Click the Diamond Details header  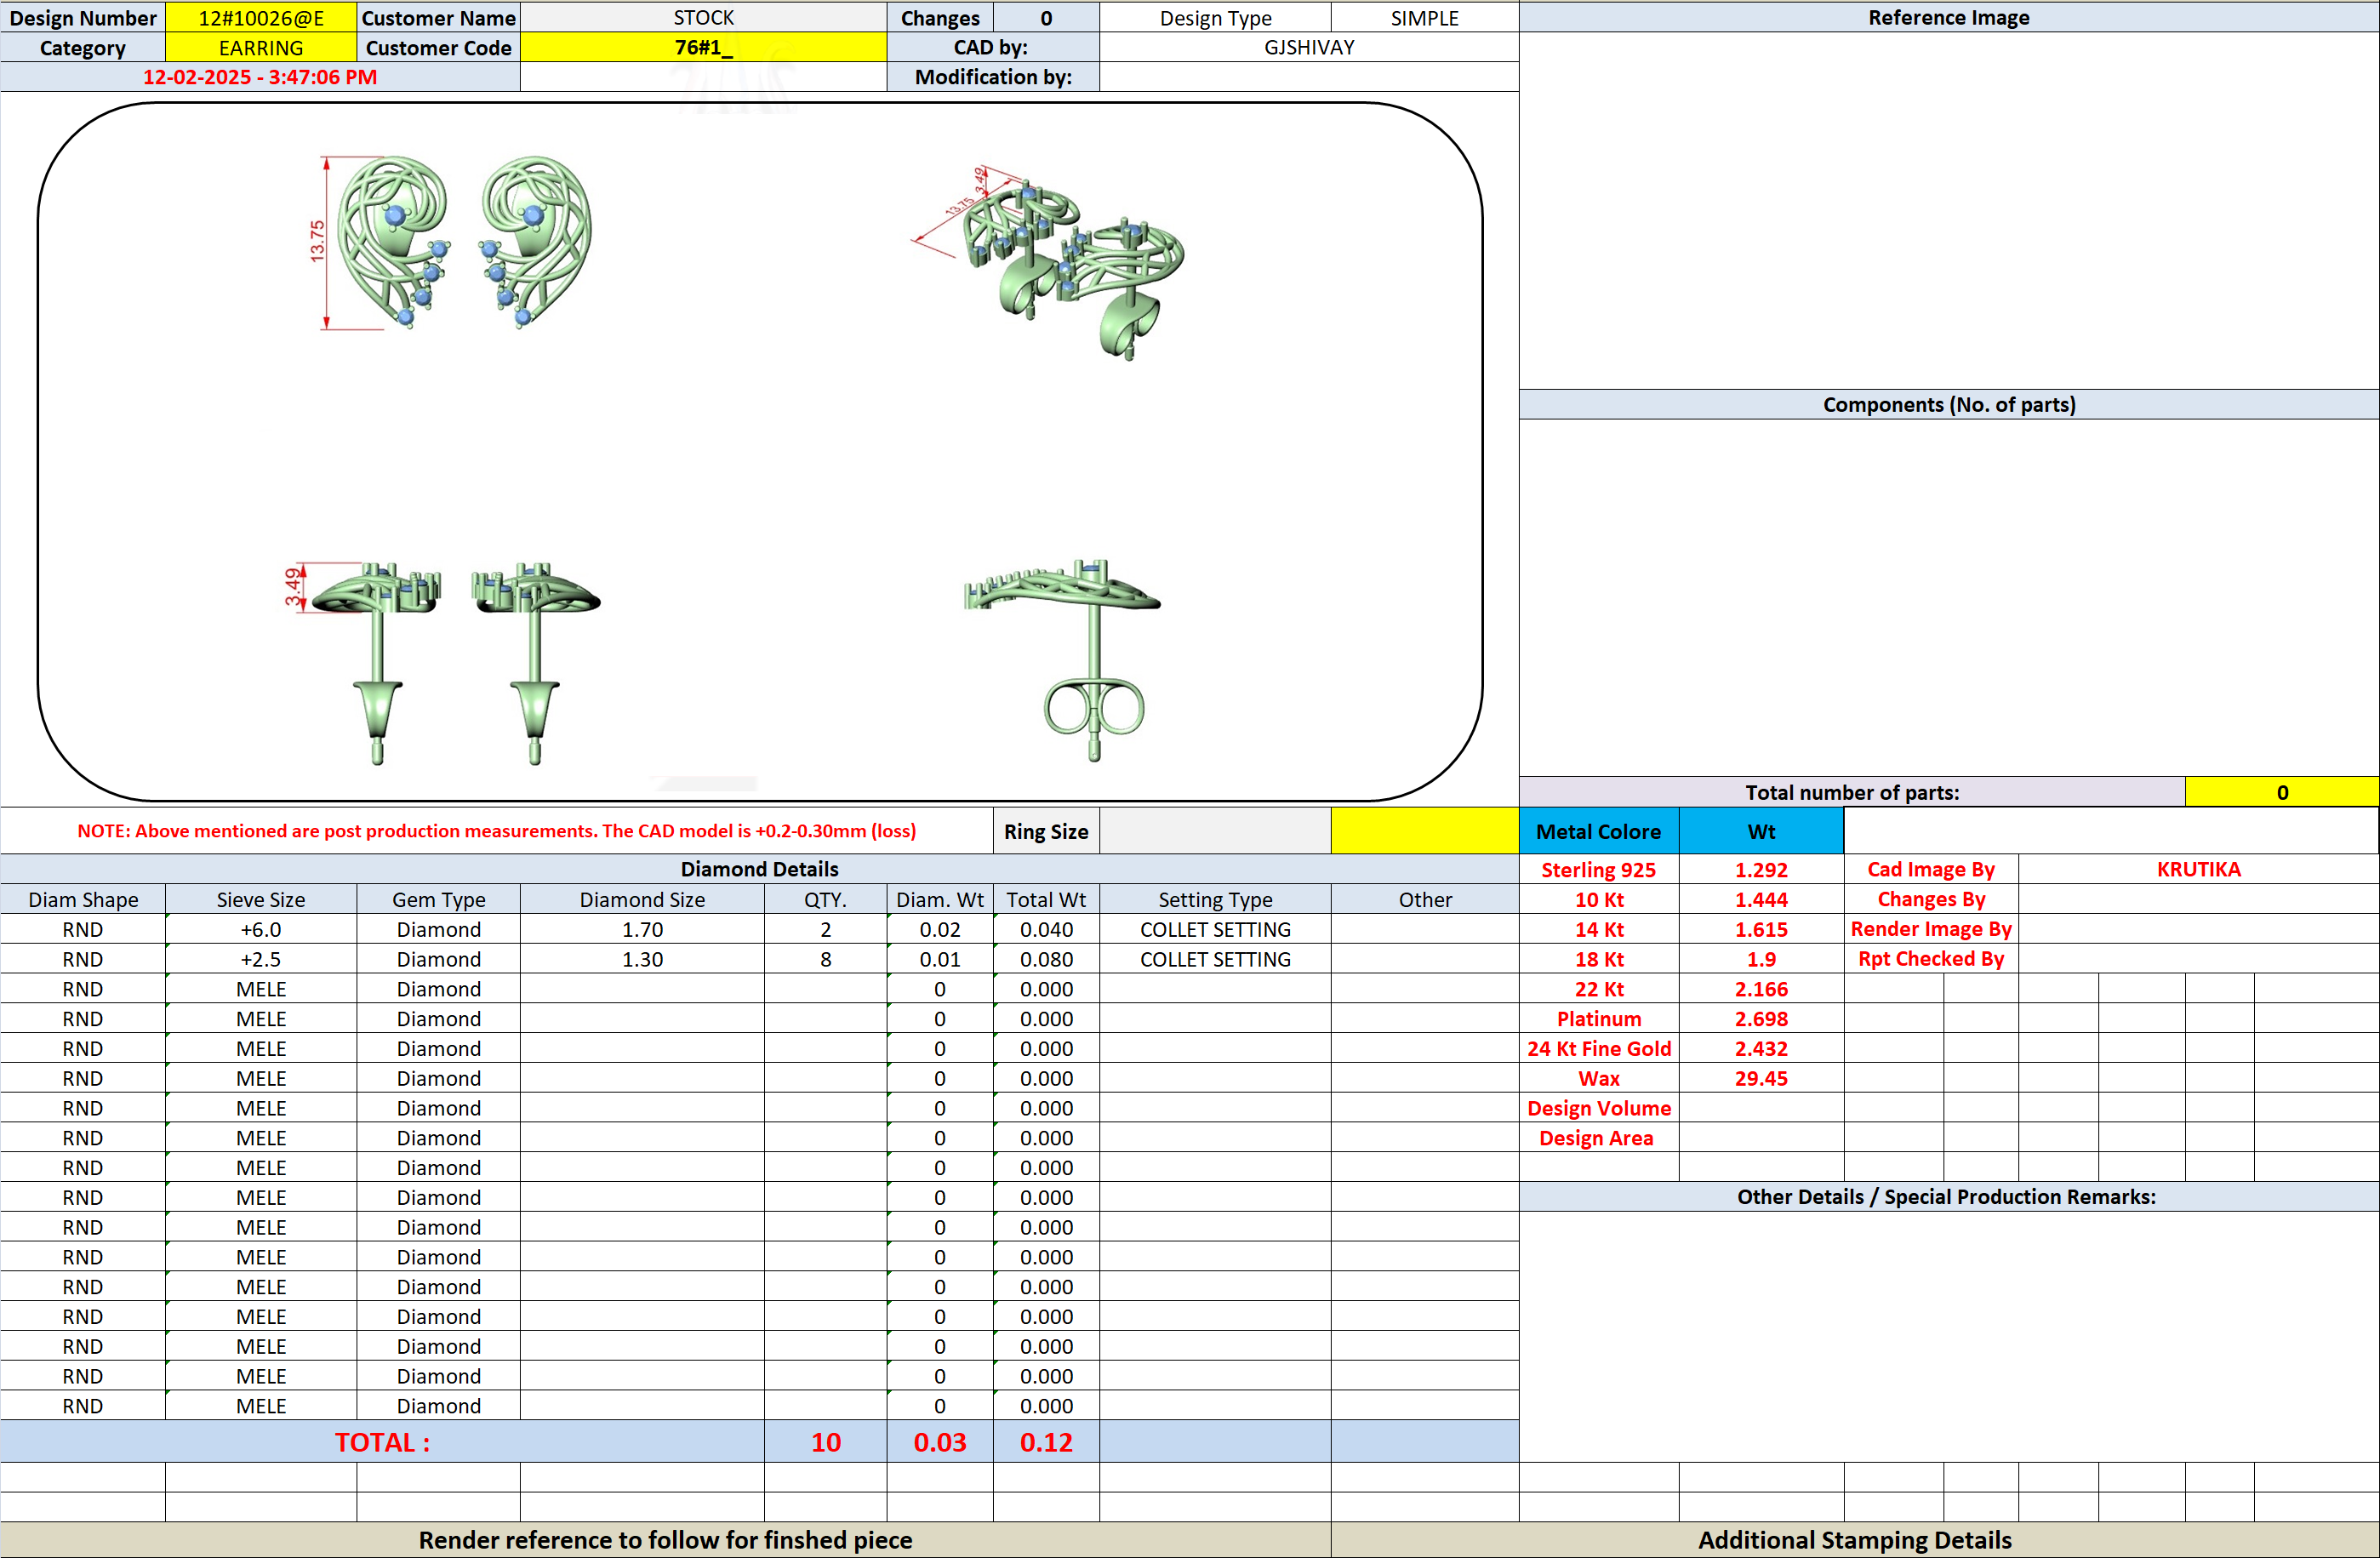[759, 869]
